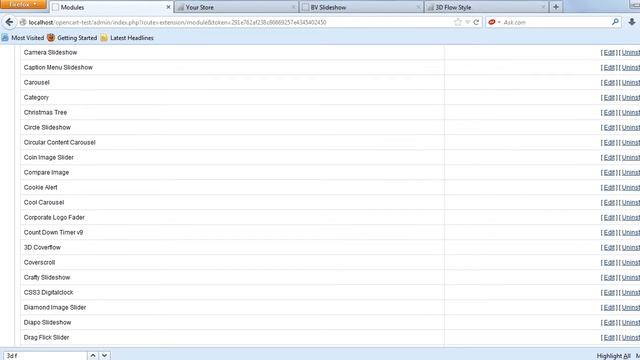Edit the Drag Flick Slider module
640x360 pixels.
pos(609,338)
